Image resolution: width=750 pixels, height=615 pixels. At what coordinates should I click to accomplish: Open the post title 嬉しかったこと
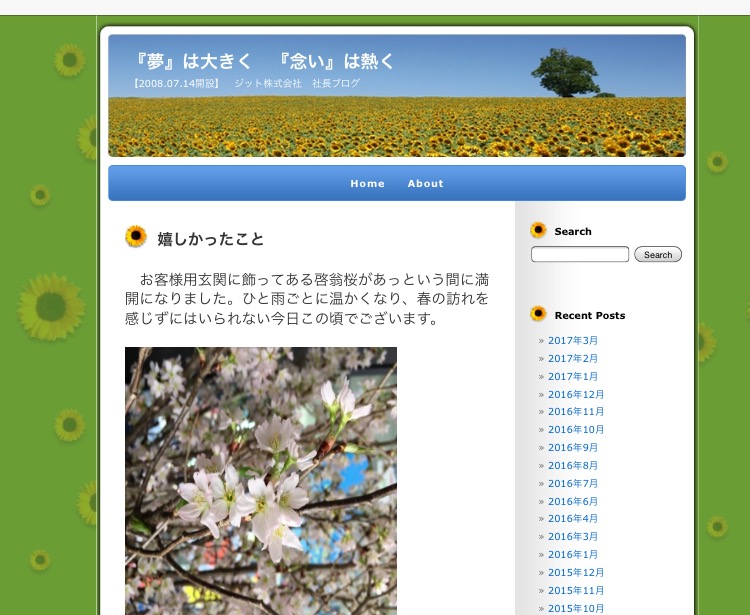[210, 239]
